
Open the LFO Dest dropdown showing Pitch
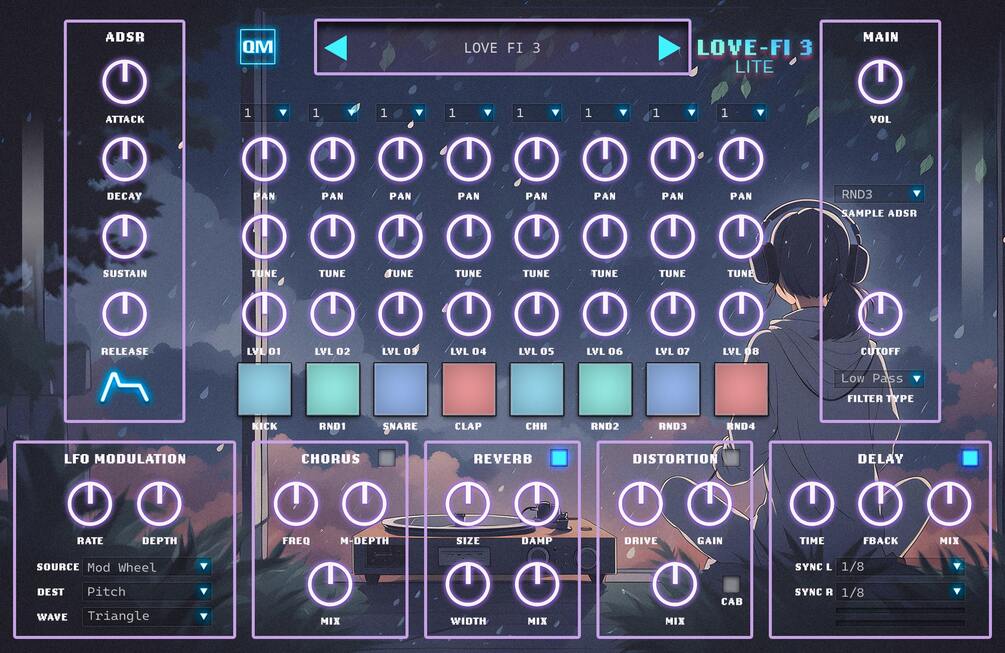(147, 591)
